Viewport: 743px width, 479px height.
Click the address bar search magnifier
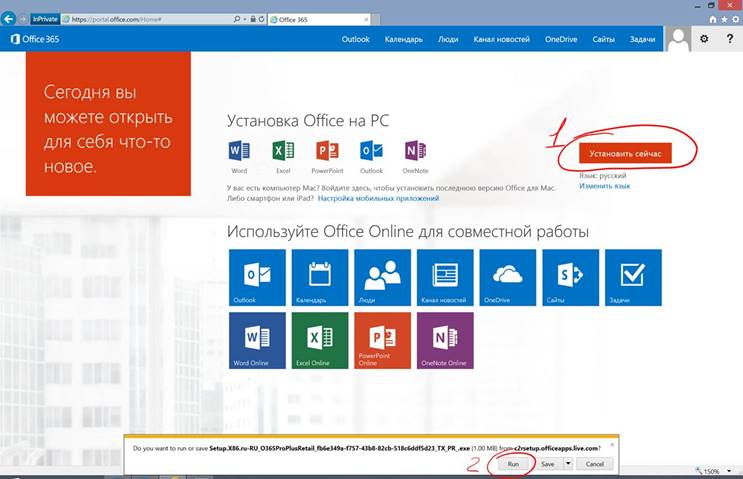point(237,19)
